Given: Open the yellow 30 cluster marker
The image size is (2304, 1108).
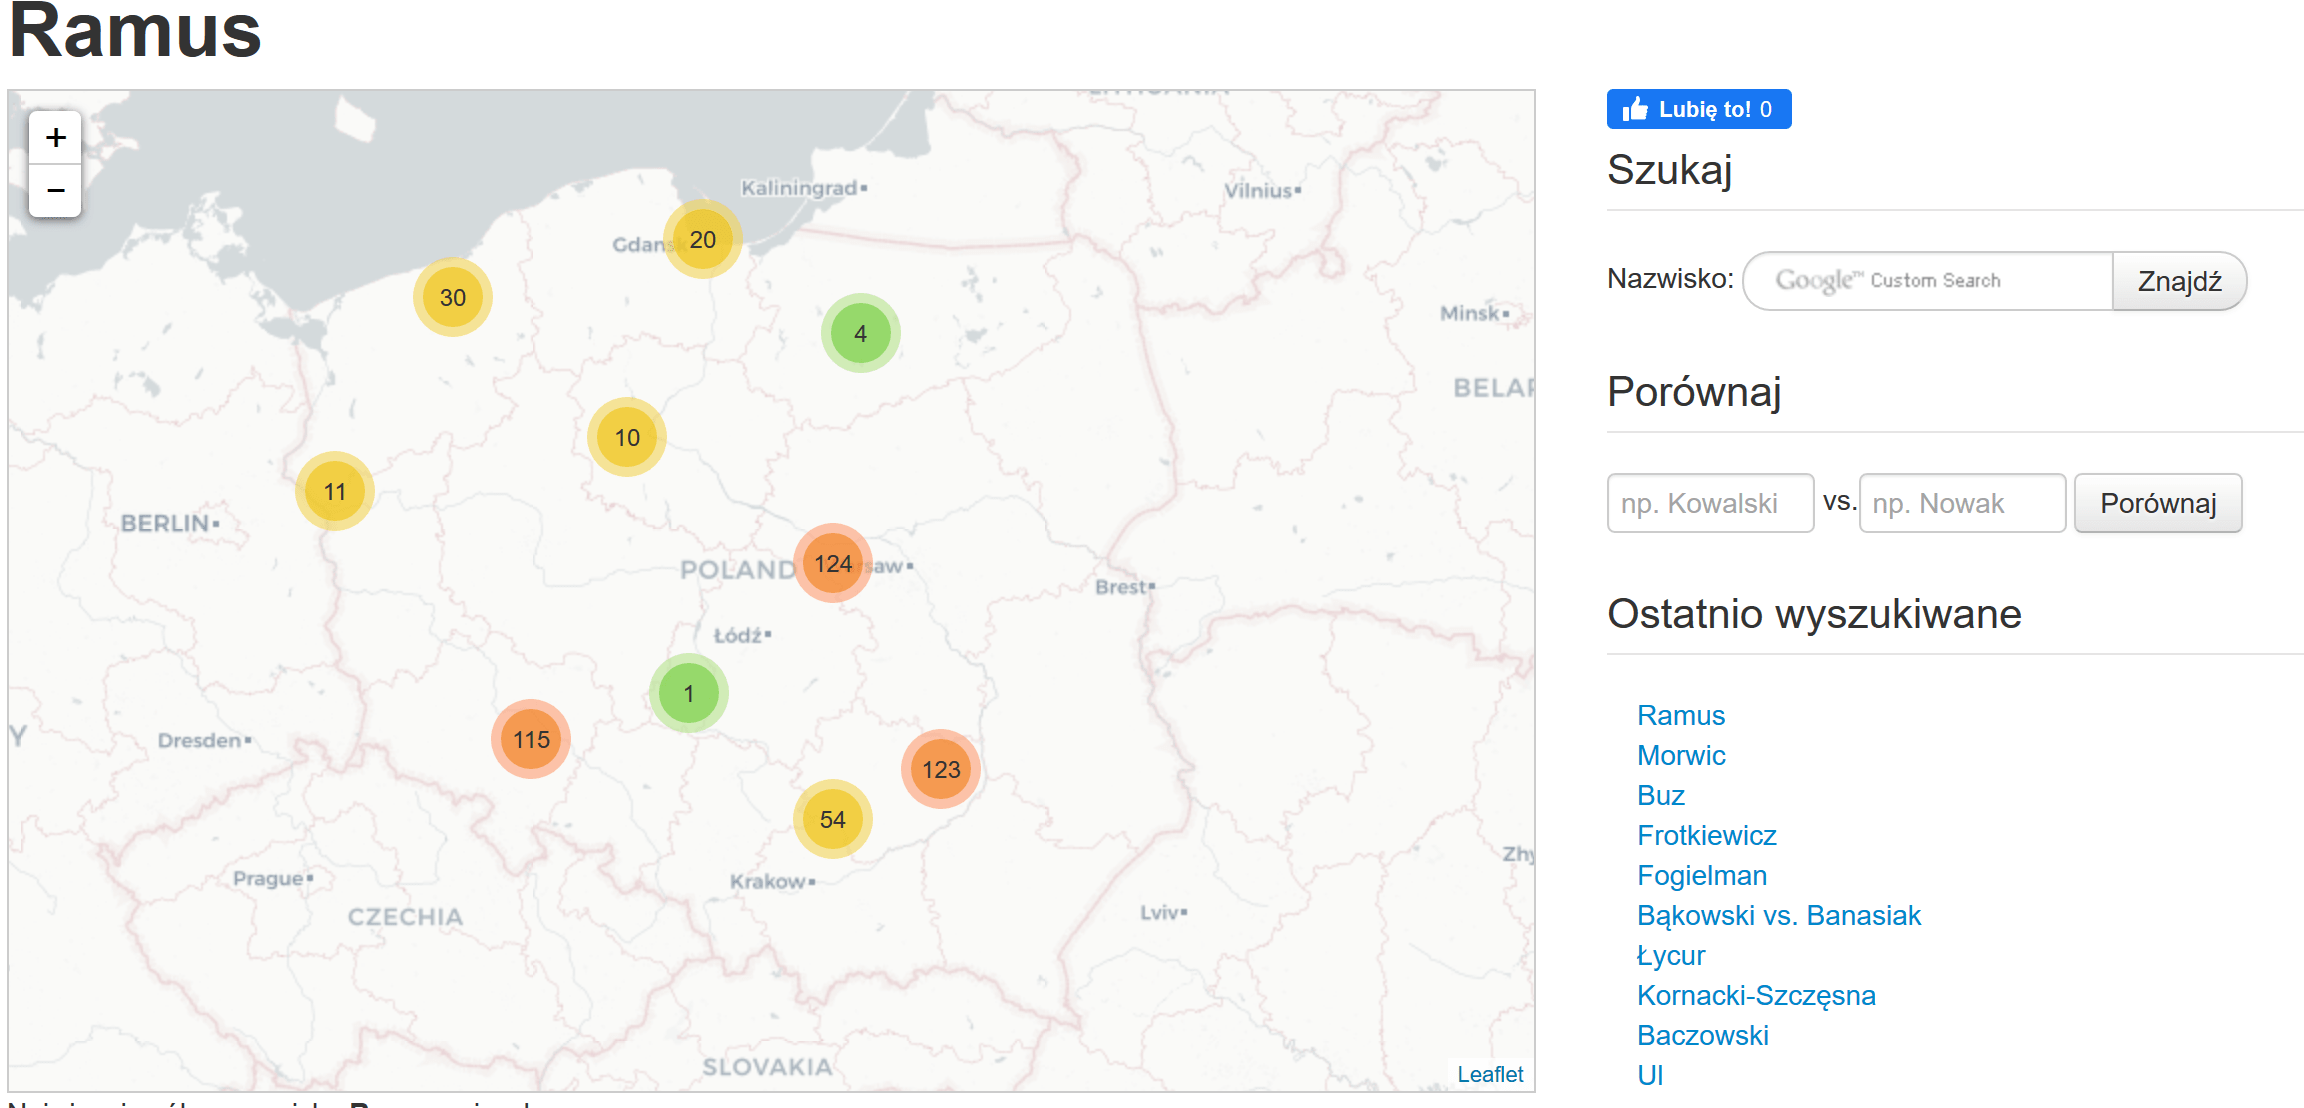Looking at the screenshot, I should [x=452, y=298].
